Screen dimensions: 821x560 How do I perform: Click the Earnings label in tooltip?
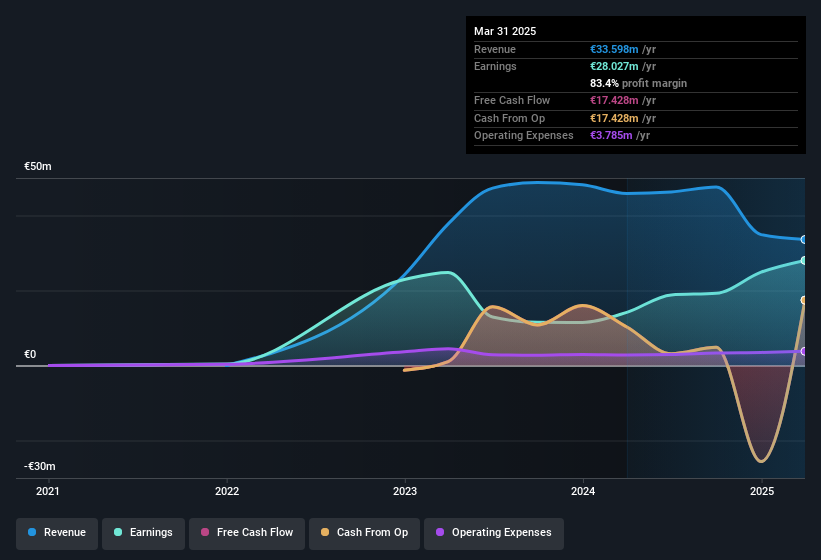(495, 66)
